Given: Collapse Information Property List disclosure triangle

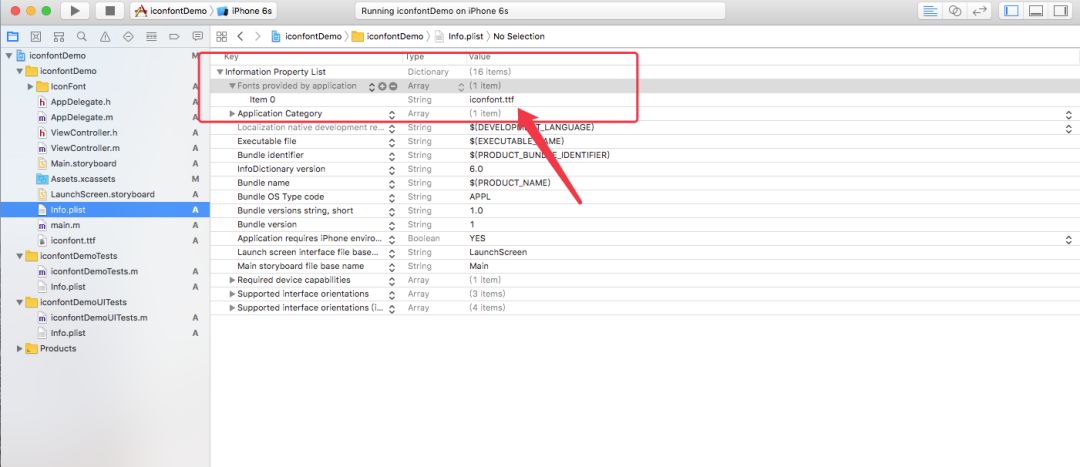Looking at the screenshot, I should pos(220,72).
